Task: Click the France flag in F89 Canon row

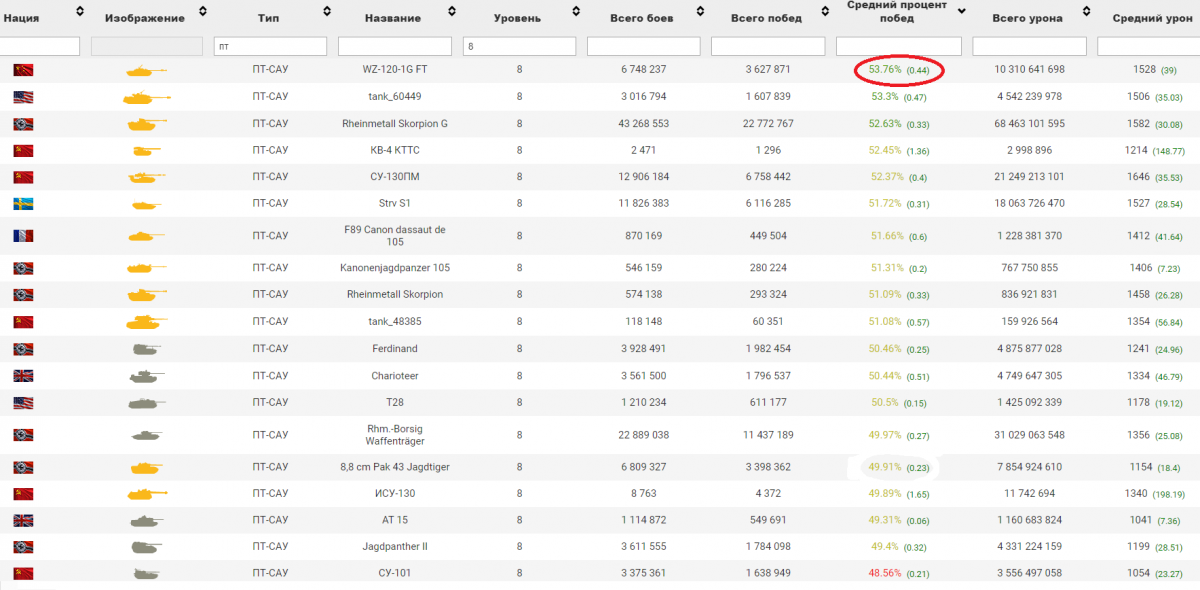Action: click(x=23, y=236)
